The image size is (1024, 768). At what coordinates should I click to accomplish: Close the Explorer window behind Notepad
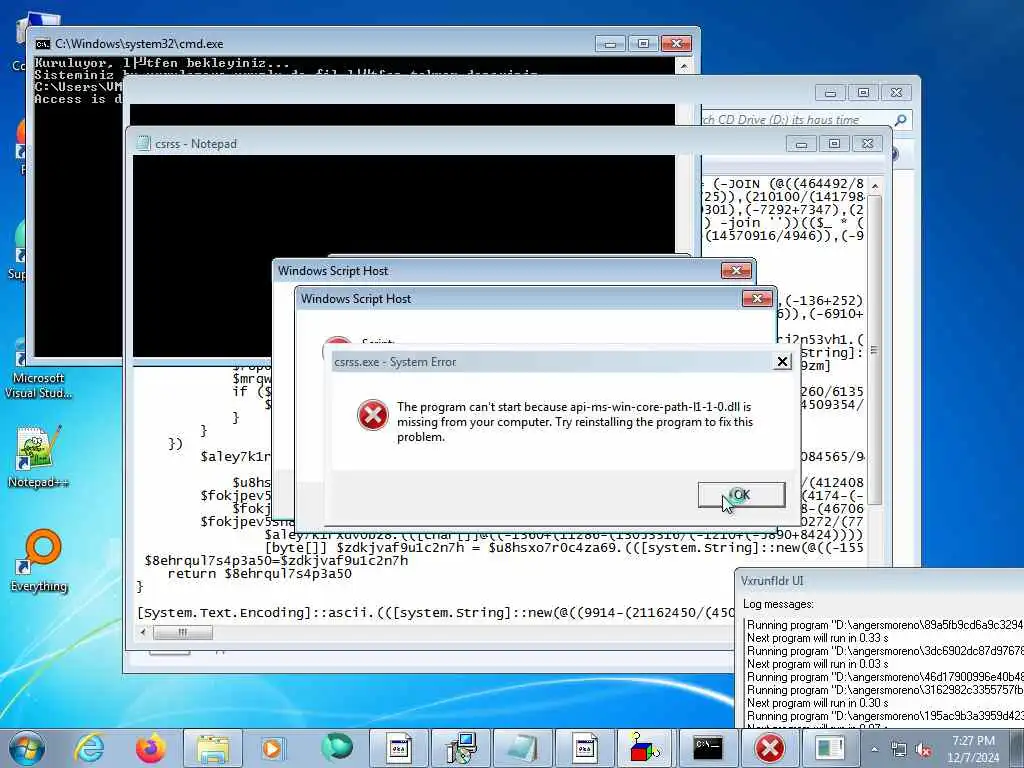click(x=896, y=93)
